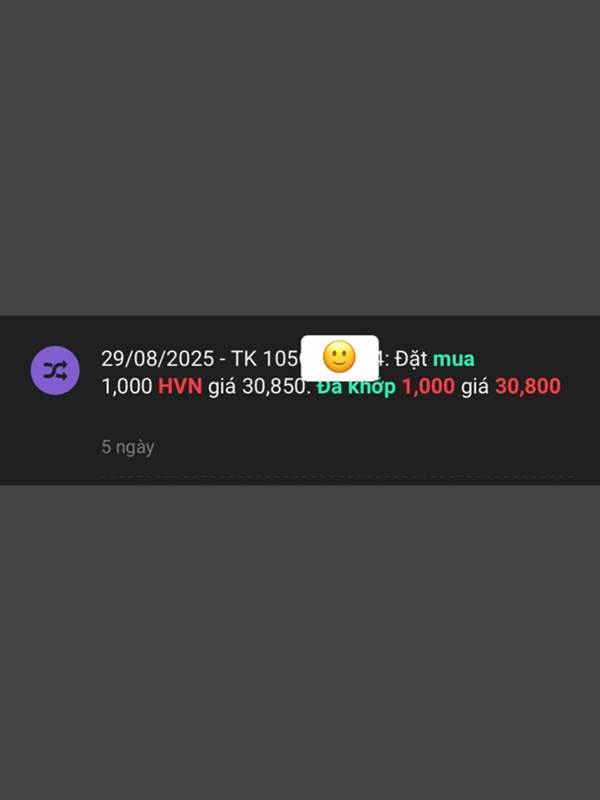Tap the 5 ngày timestamp
Screen dimensions: 600x800
click(128, 447)
